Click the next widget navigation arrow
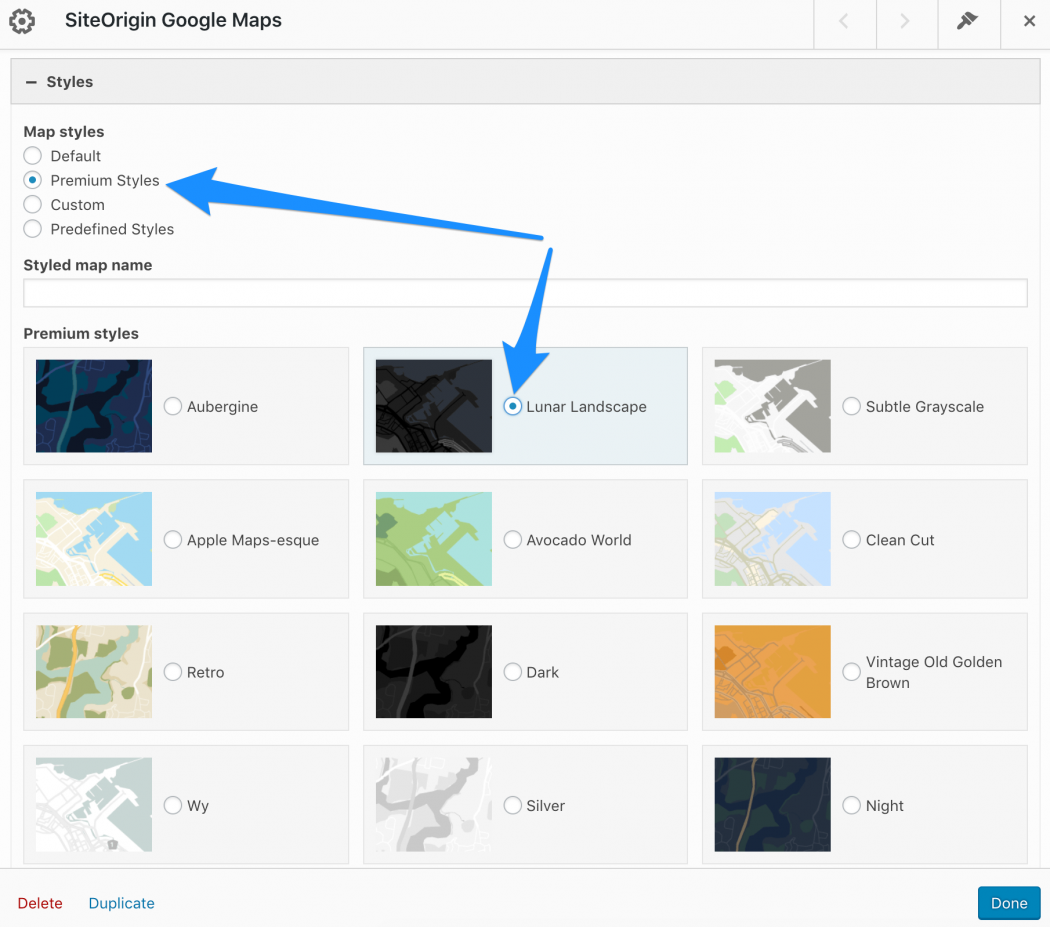 906,20
